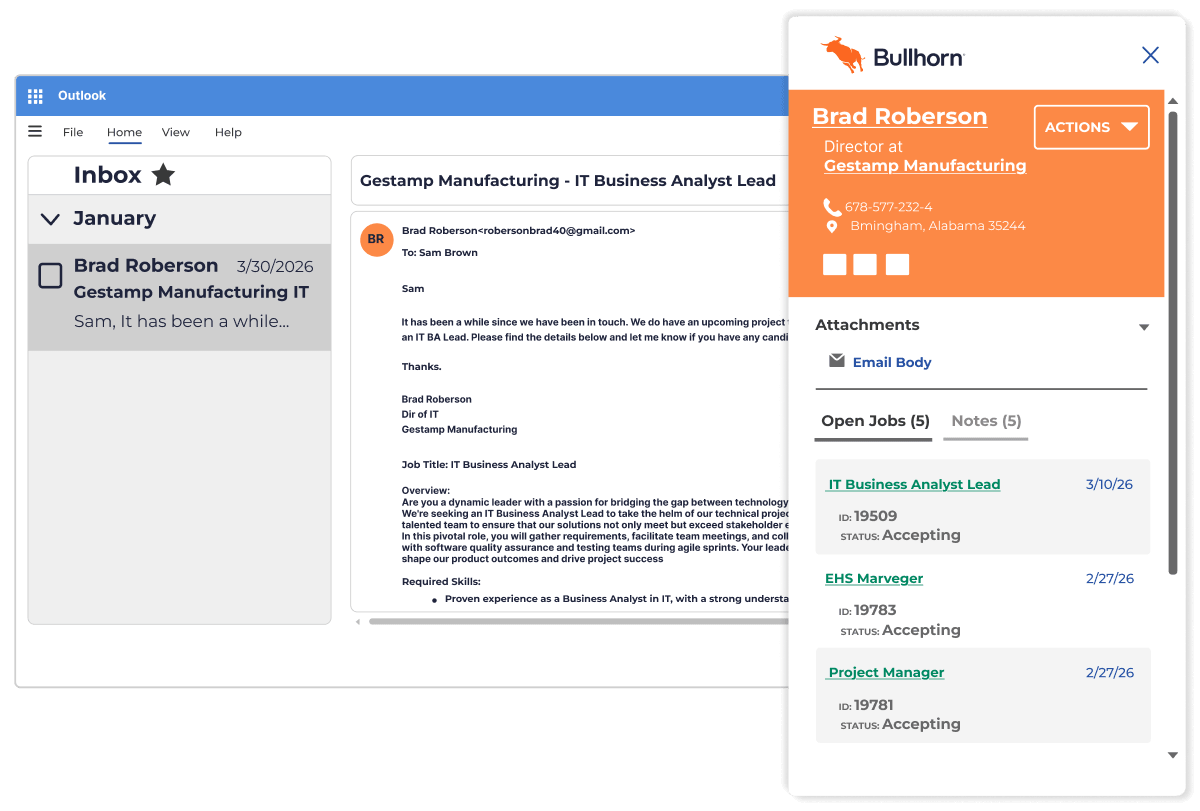This screenshot has width=1200, height=811.
Task: Click the Dir of IT signature line
Action: point(420,414)
